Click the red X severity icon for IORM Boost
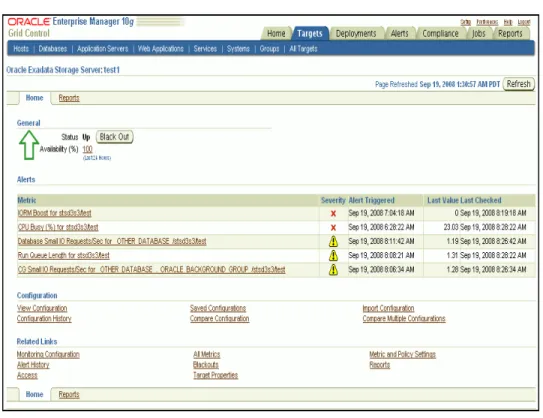Screen dimensions: 543x418 pyautogui.click(x=333, y=213)
